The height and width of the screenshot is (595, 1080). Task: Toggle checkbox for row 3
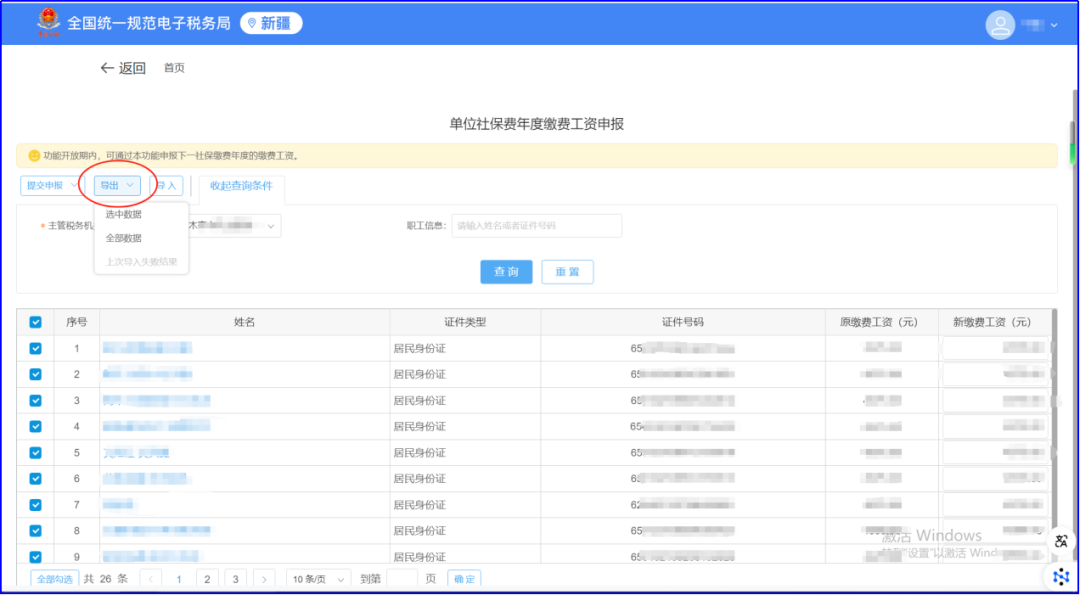(x=35, y=400)
